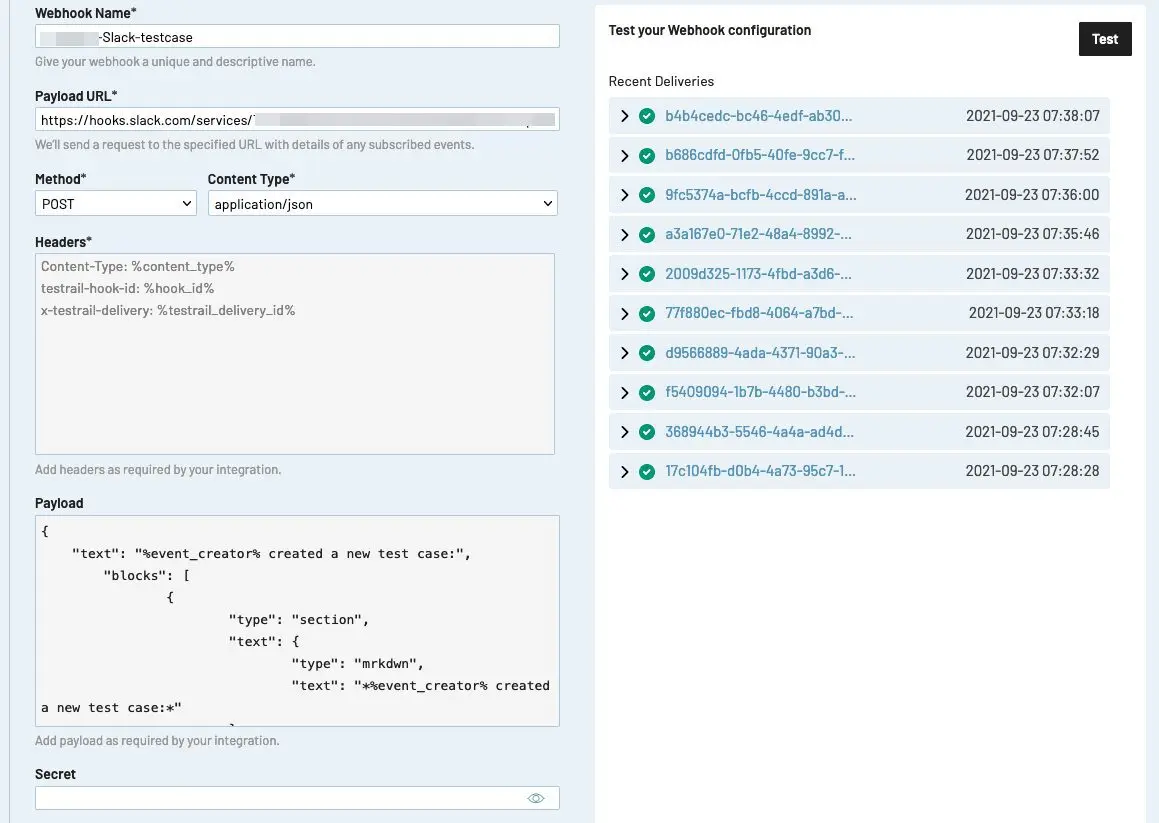Expand the b4b4cedc delivery chevron
1159x823 pixels.
click(x=625, y=116)
